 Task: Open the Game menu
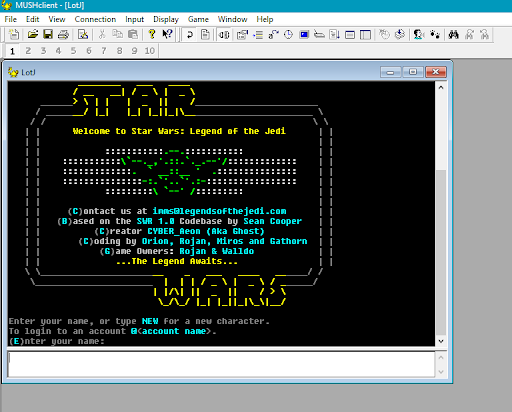pos(198,19)
